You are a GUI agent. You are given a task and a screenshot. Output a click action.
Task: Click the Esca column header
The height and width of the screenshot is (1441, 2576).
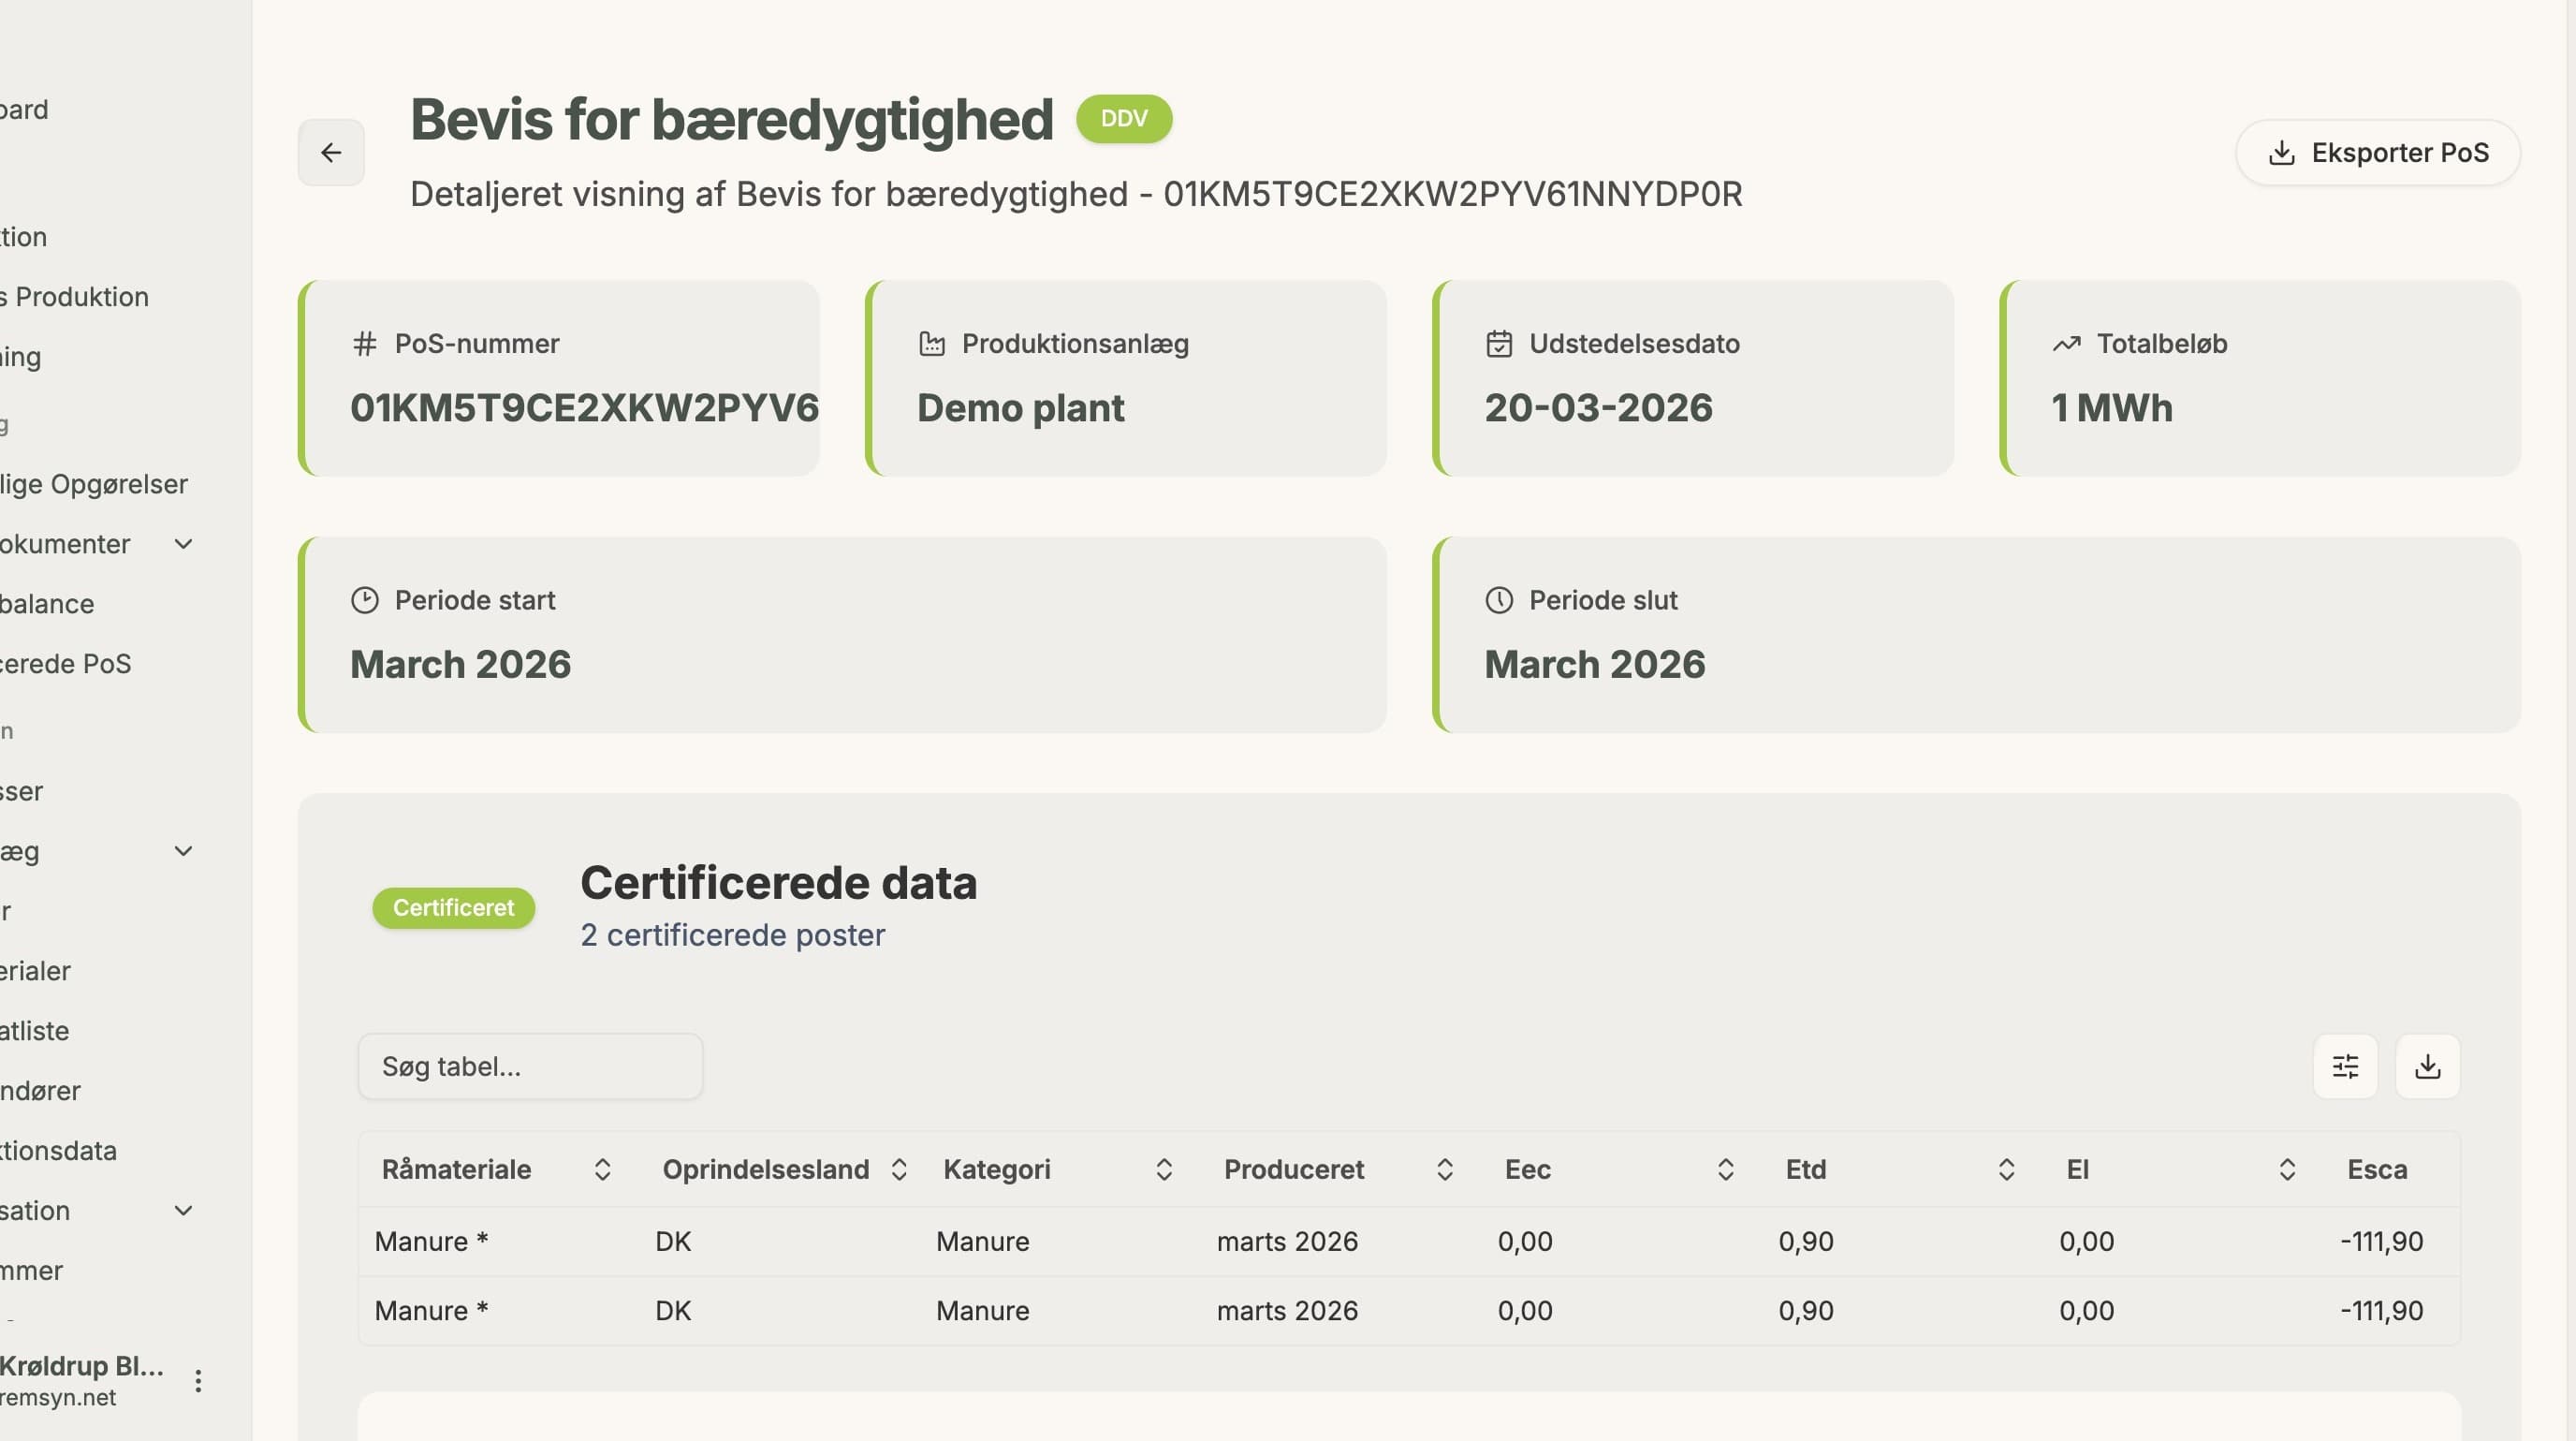pos(2377,1169)
